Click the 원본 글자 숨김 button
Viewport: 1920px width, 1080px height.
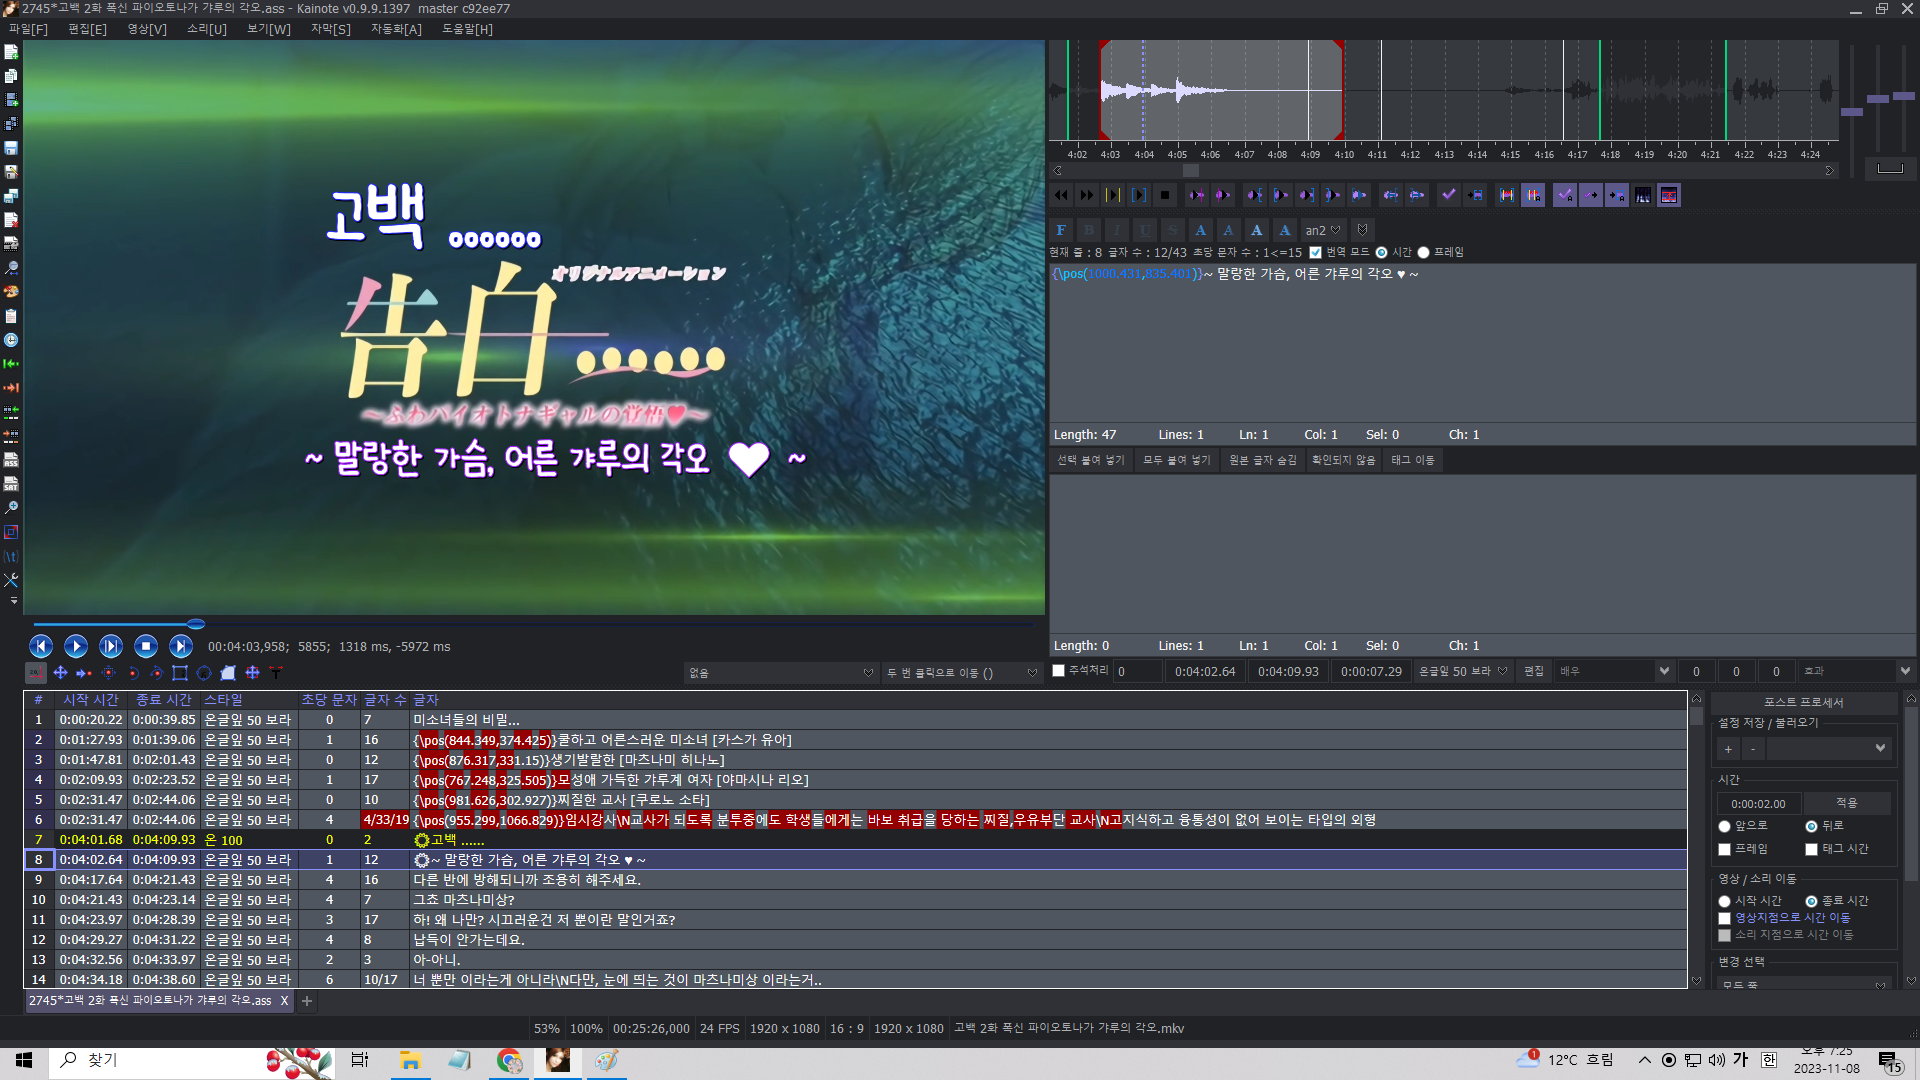pos(1263,460)
